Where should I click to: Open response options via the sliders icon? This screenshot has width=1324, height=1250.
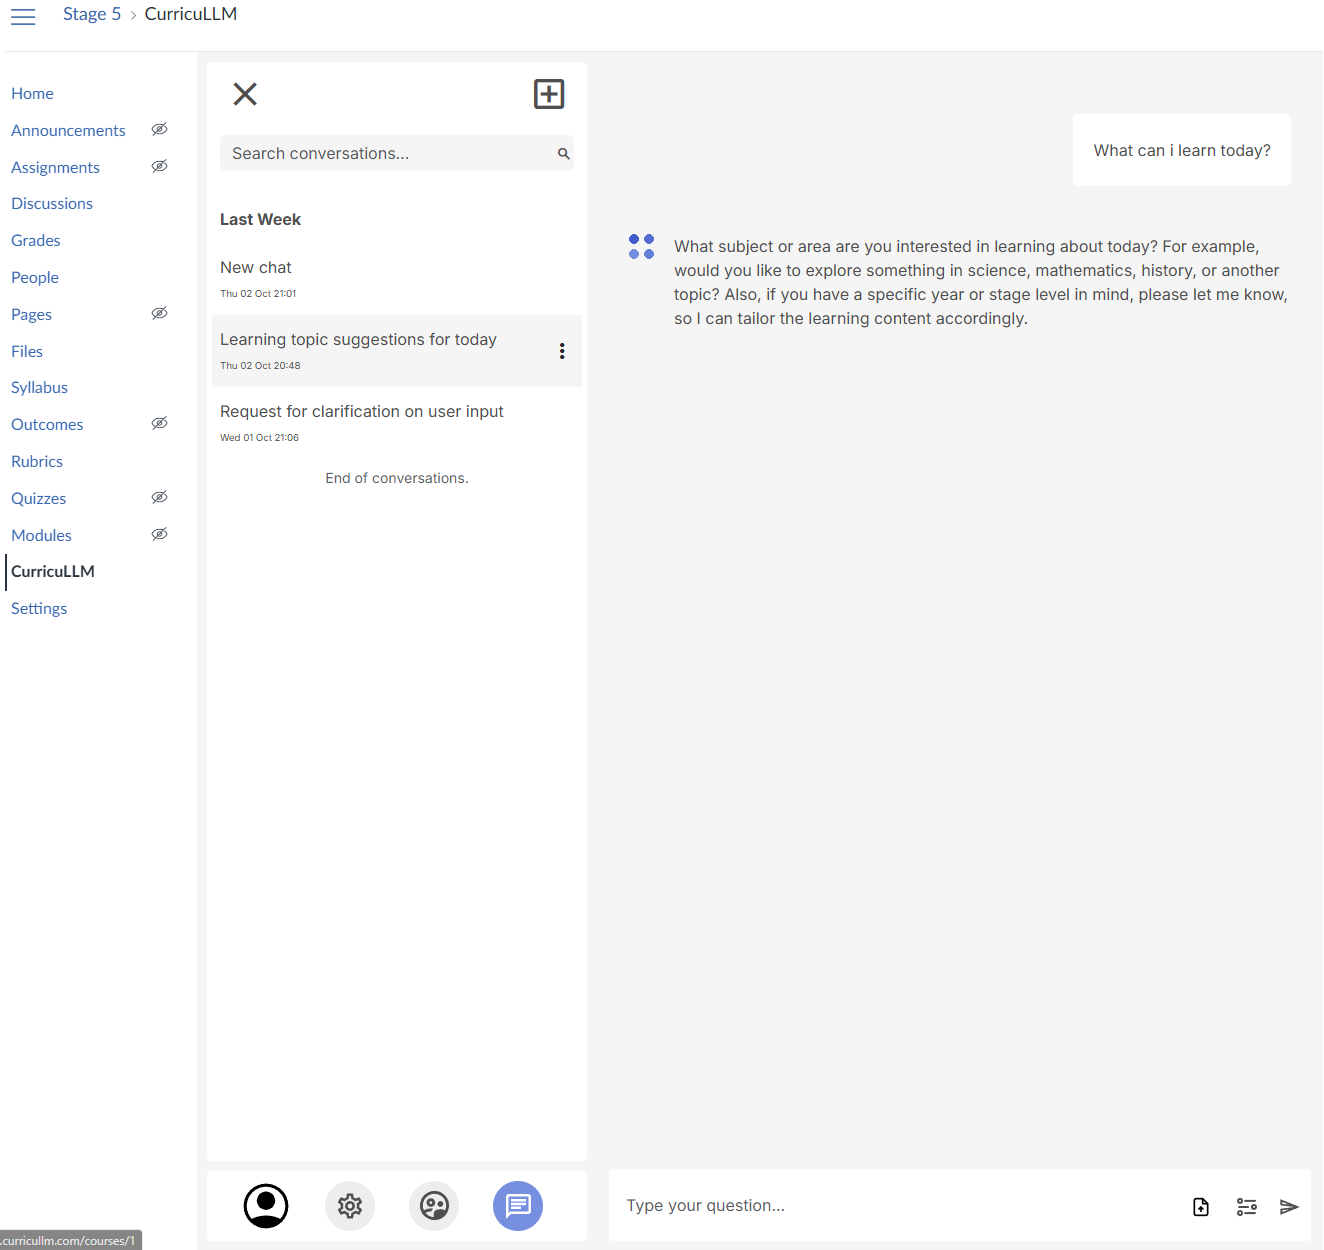[x=1246, y=1206]
